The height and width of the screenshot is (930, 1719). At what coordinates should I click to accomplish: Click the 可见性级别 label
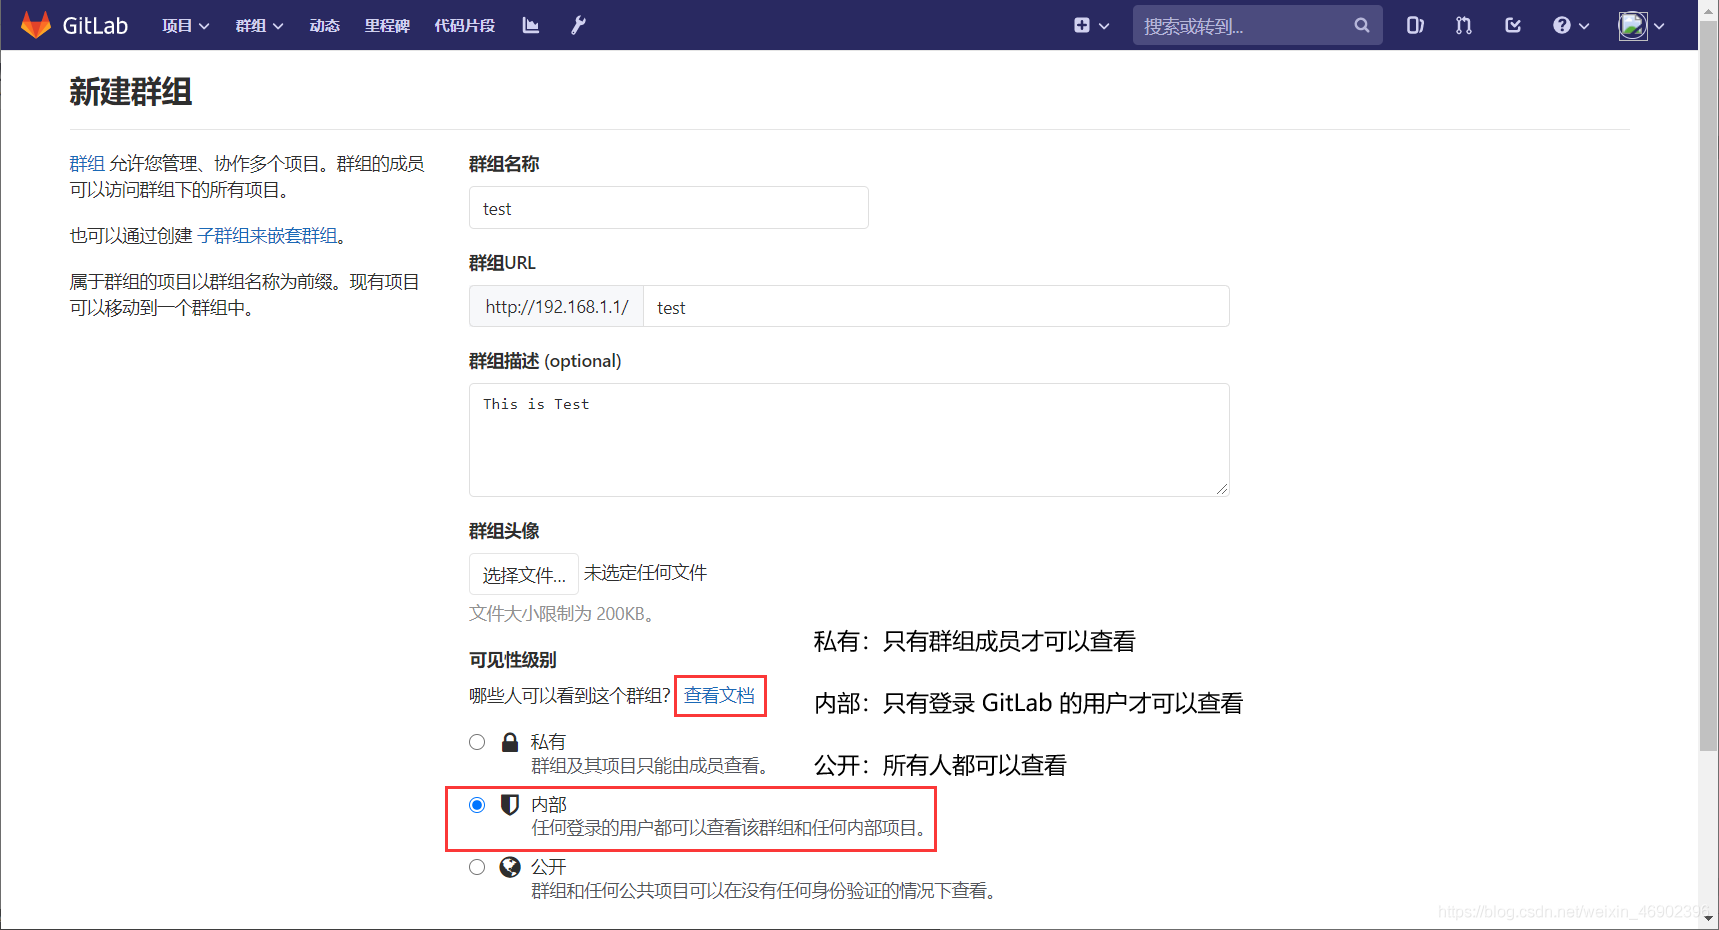(x=513, y=660)
